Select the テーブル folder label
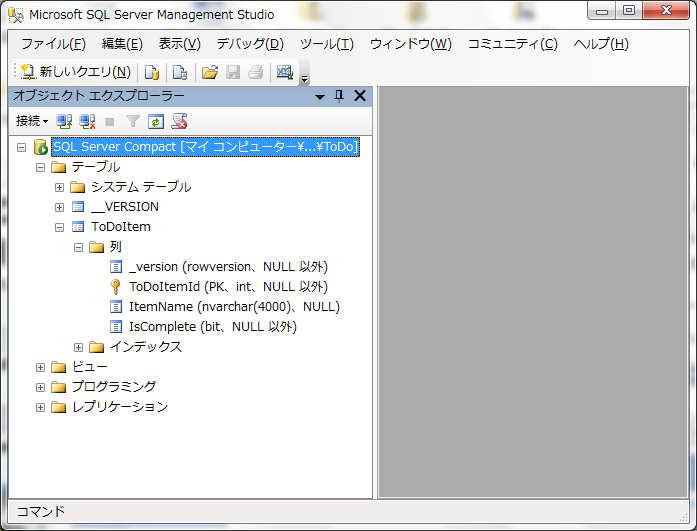697x531 pixels. (96, 167)
